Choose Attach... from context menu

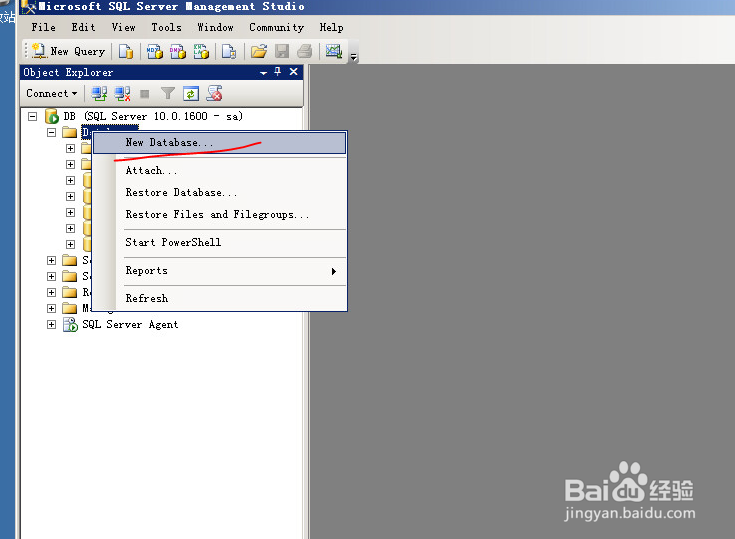coord(219,171)
